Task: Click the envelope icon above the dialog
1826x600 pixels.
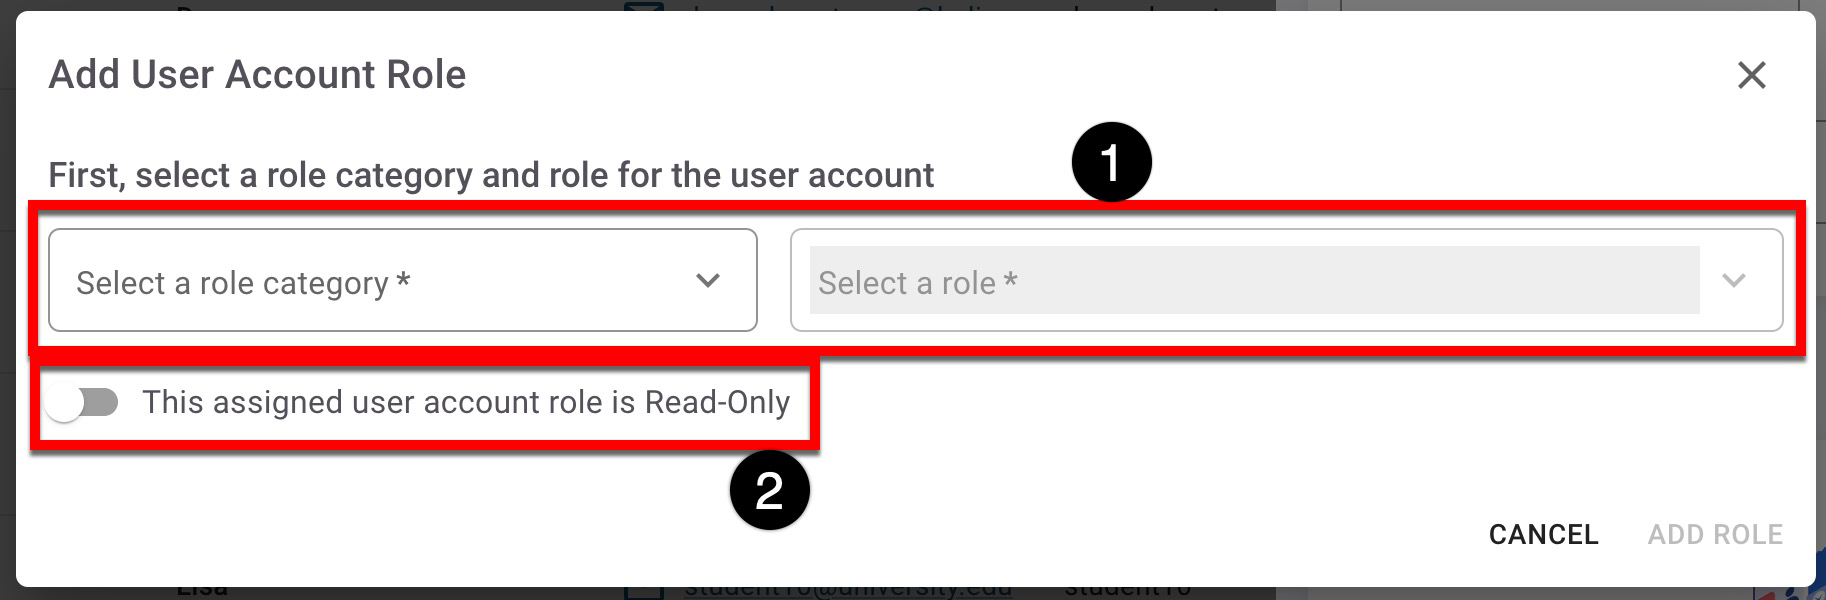Action: coord(643,7)
